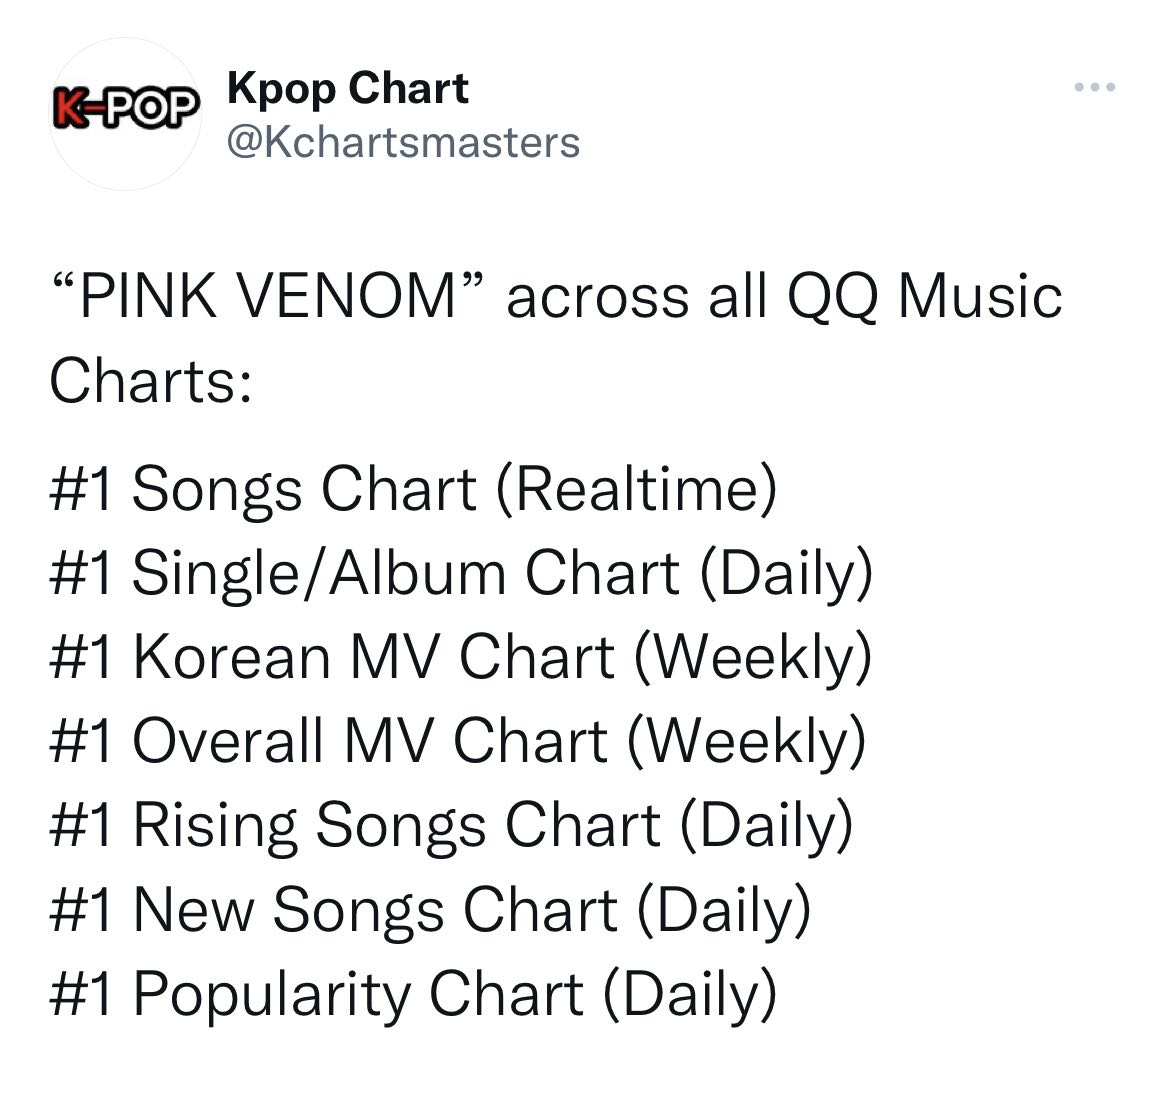Select the "#1 Overall MV Chart (Weekly)" line
The image size is (1170, 1110).
pyautogui.click(x=458, y=742)
